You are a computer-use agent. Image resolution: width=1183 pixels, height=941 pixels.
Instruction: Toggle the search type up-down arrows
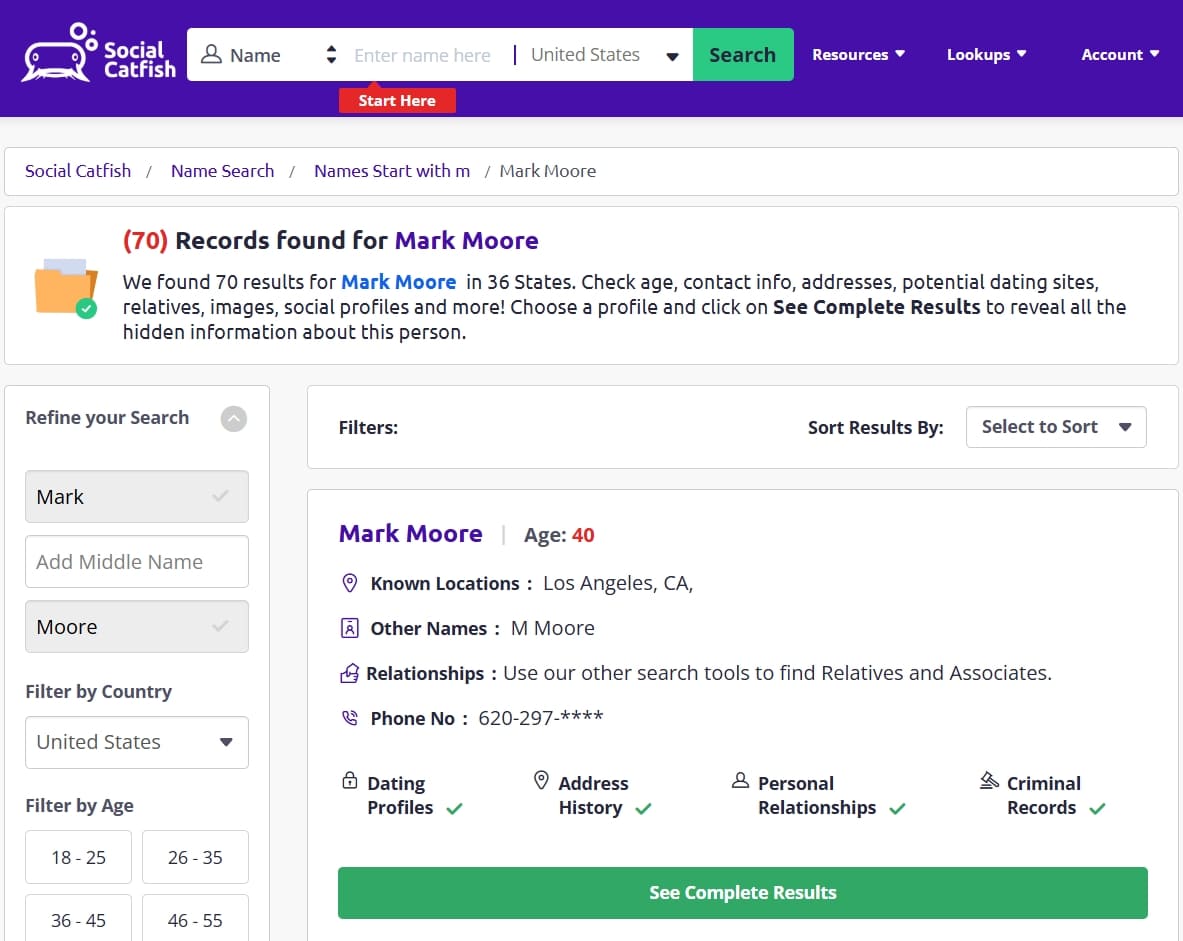coord(330,54)
